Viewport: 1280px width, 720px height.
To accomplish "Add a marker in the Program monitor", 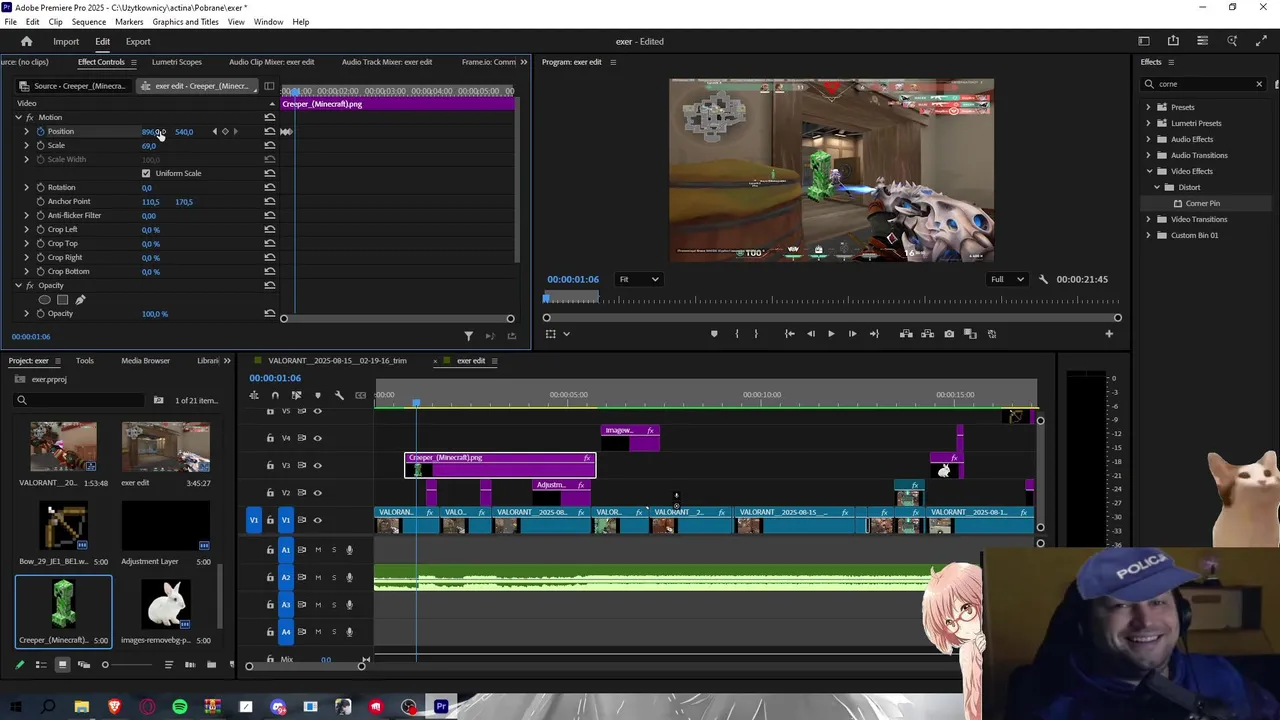I will point(714,334).
